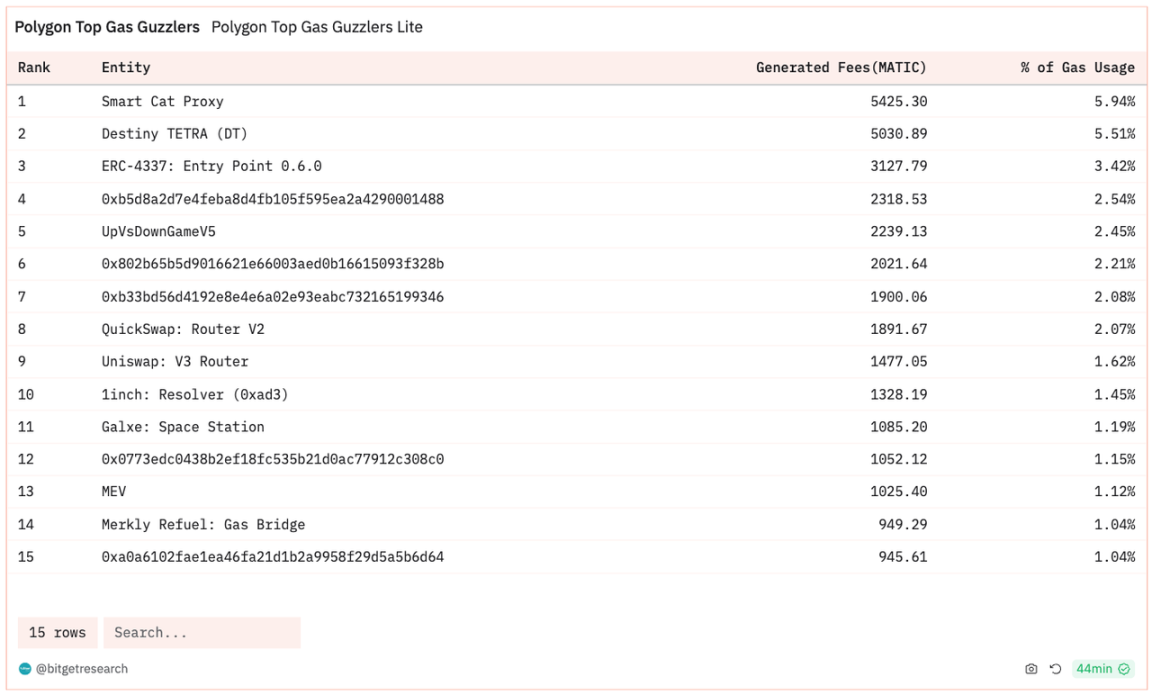Screen dimensions: 1152x695
Task: Click the Polygon Top Gas Guzzlers title
Action: coord(107,27)
